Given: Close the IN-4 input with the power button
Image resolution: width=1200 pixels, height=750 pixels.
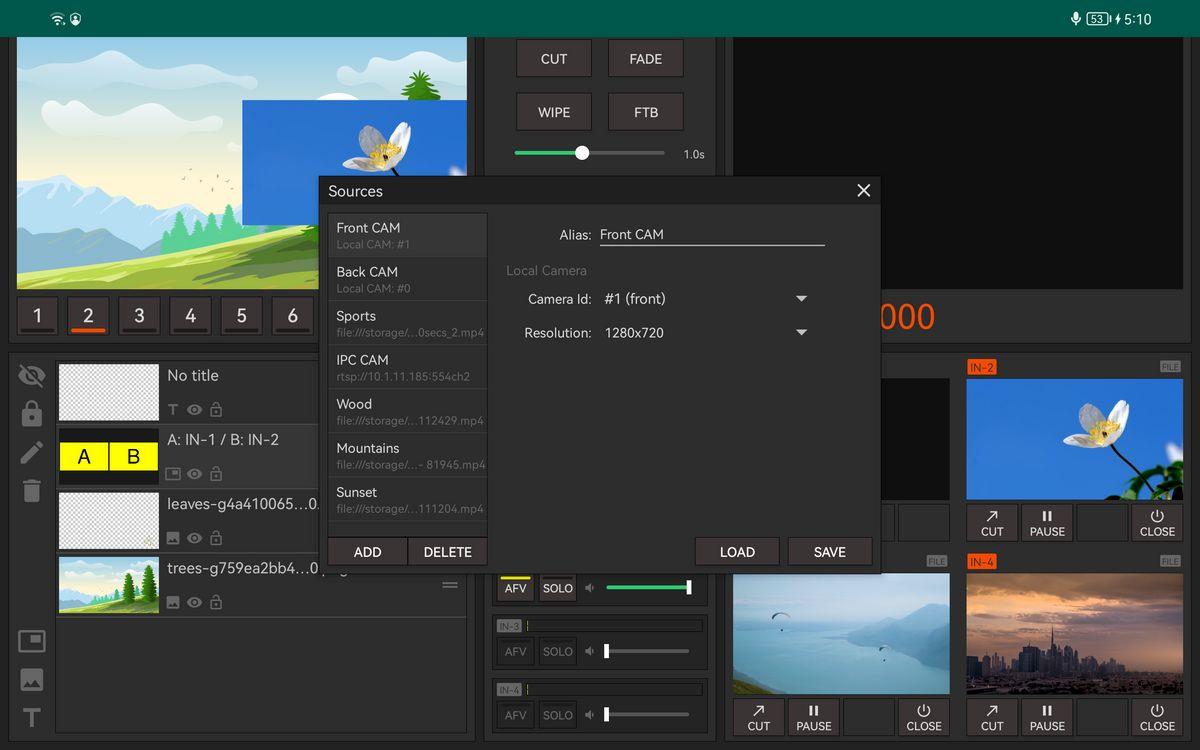Looking at the screenshot, I should [x=1157, y=718].
